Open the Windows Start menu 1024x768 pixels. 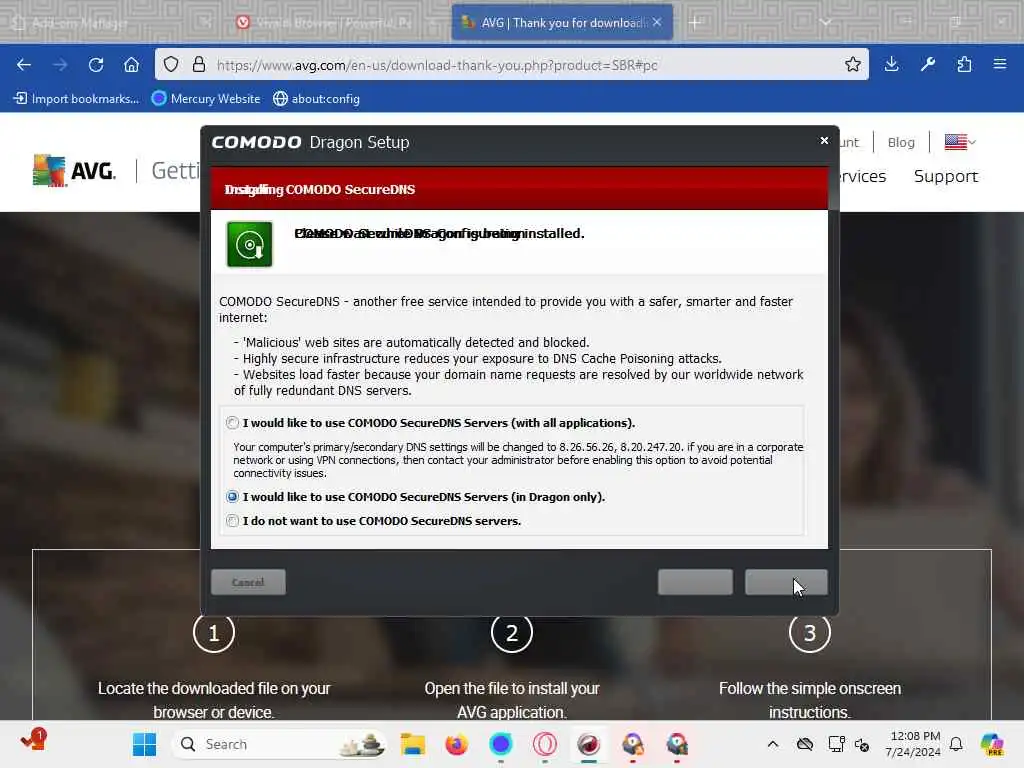[x=144, y=744]
